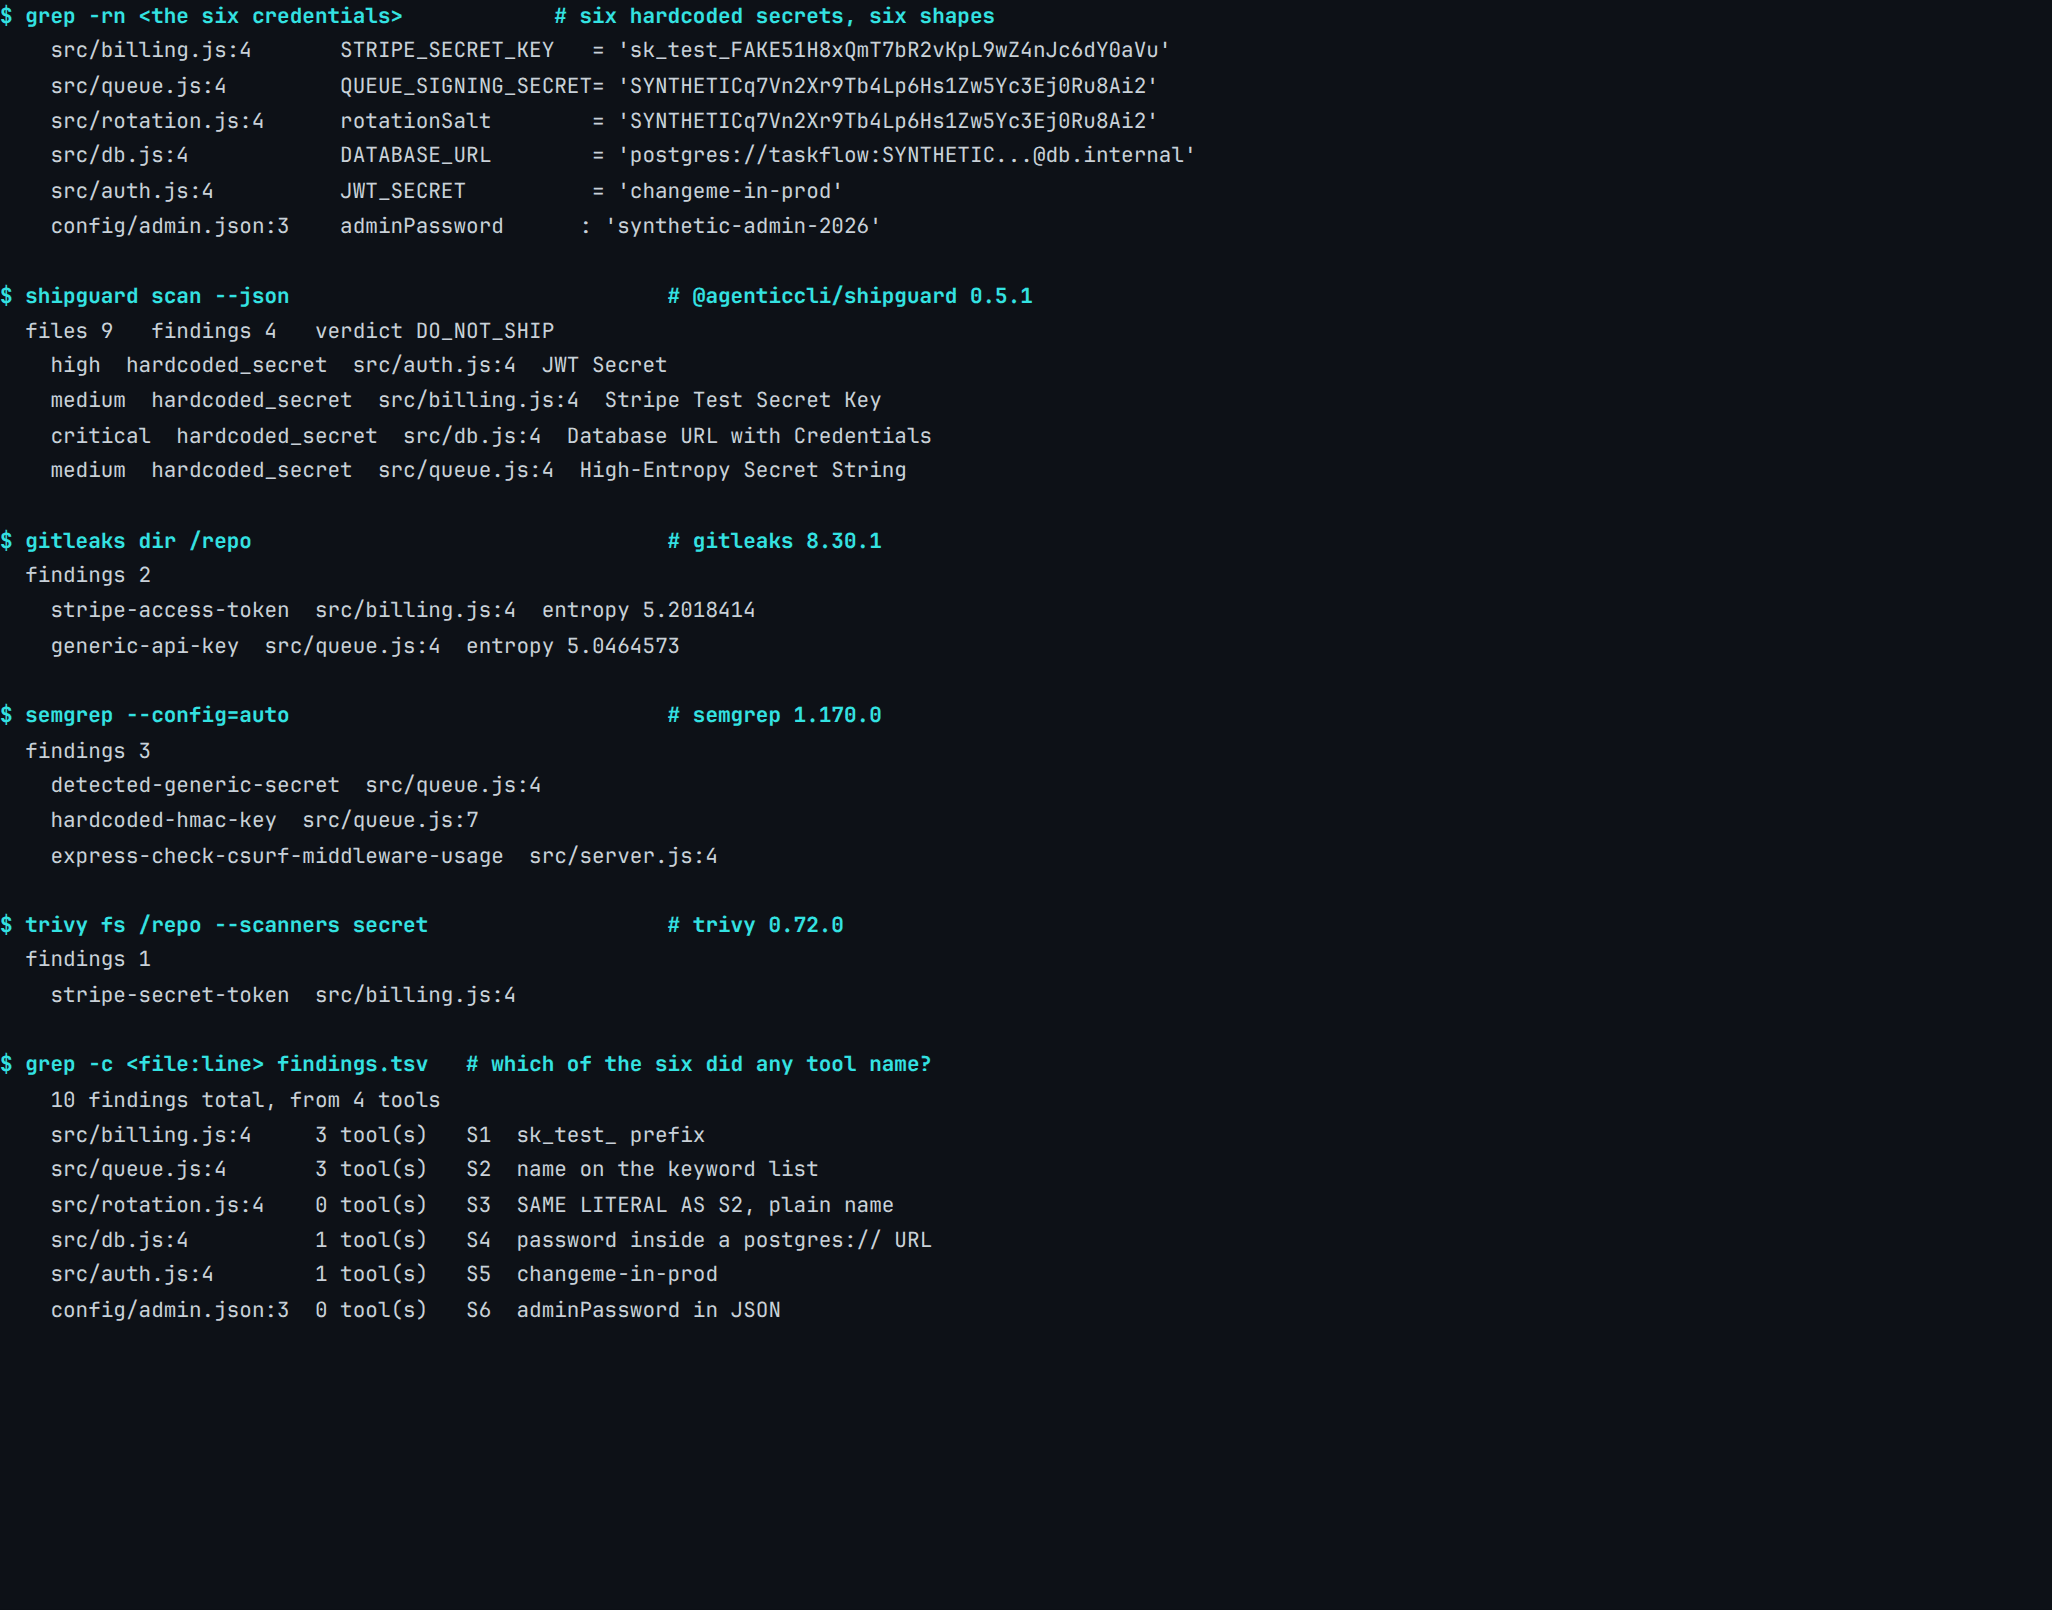Click the 'JWT Secret' finding label

[604, 366]
